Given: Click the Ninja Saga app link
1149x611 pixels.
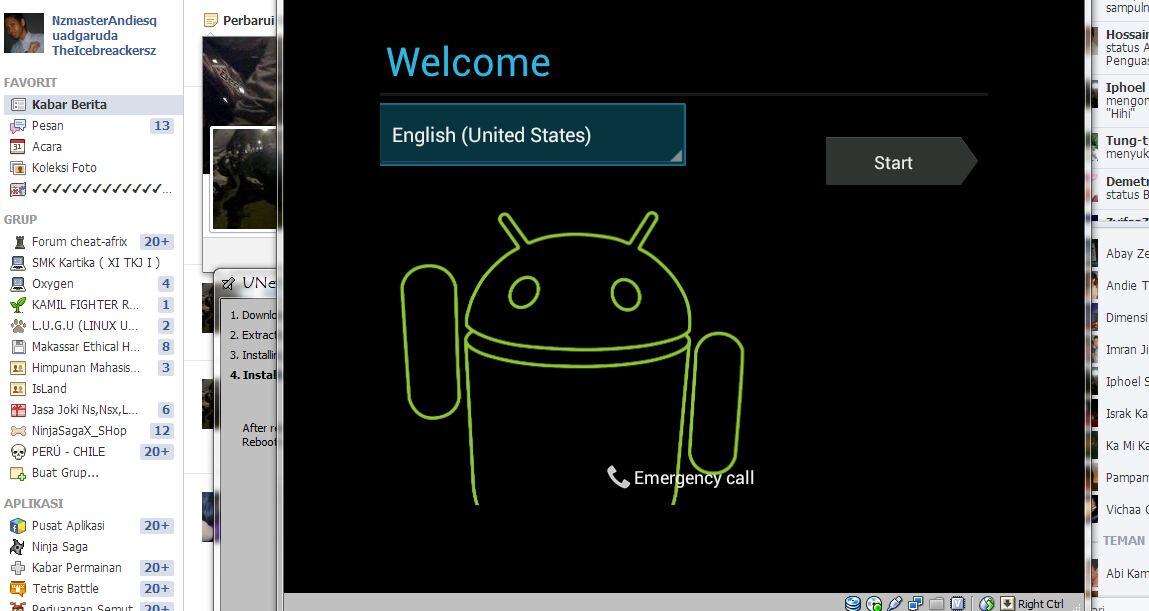Looking at the screenshot, I should pyautogui.click(x=60, y=547).
